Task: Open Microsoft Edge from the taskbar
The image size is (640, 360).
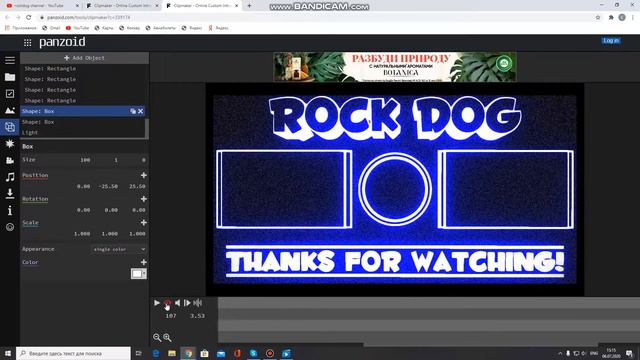Action: click(156, 353)
